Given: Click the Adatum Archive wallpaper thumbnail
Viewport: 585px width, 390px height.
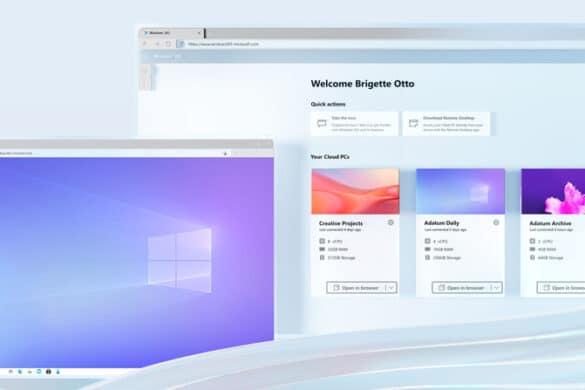Looking at the screenshot, I should pos(553,191).
